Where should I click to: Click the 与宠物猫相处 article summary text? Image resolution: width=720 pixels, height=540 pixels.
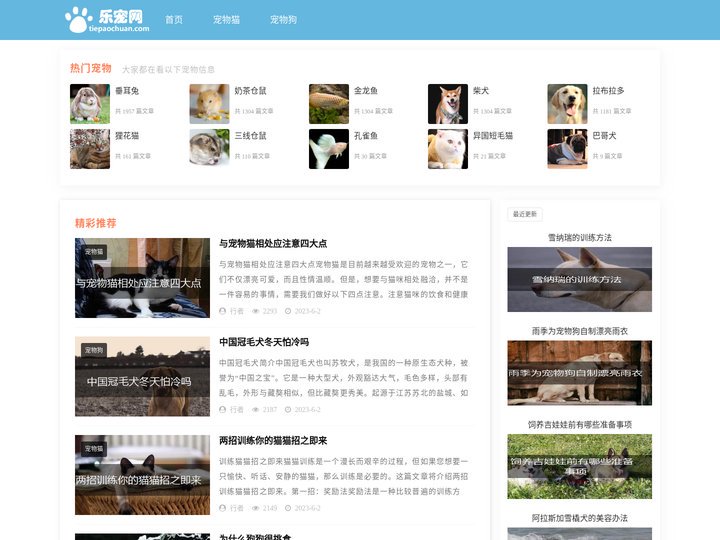[343, 279]
